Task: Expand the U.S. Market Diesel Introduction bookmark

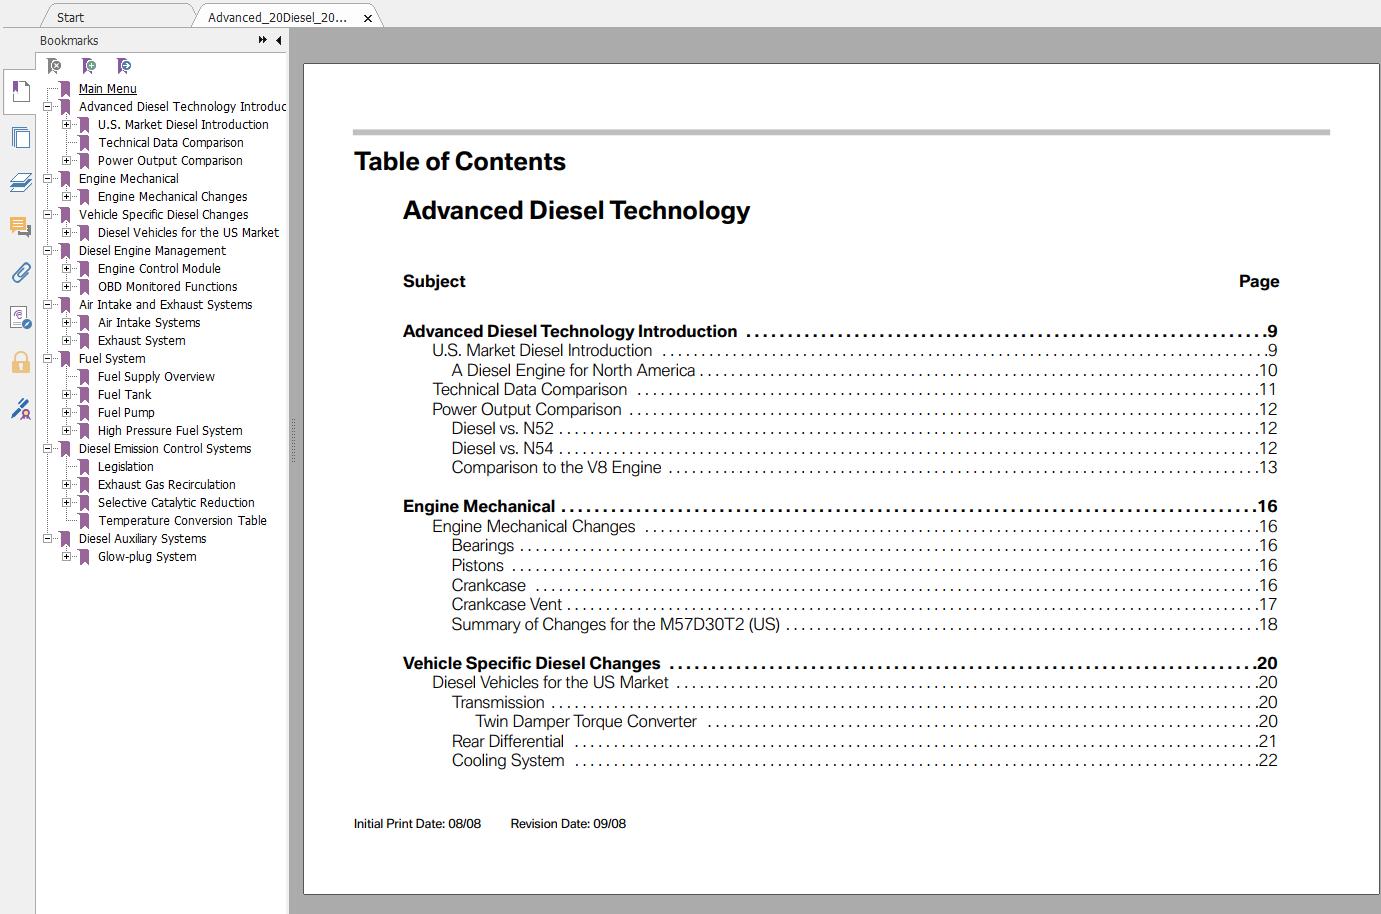Action: point(67,125)
